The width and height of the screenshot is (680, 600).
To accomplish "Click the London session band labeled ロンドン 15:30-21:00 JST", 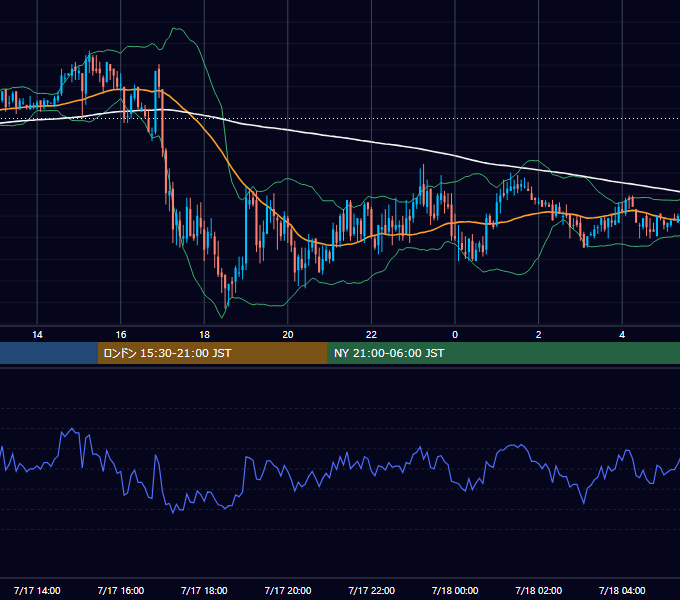I will (212, 353).
